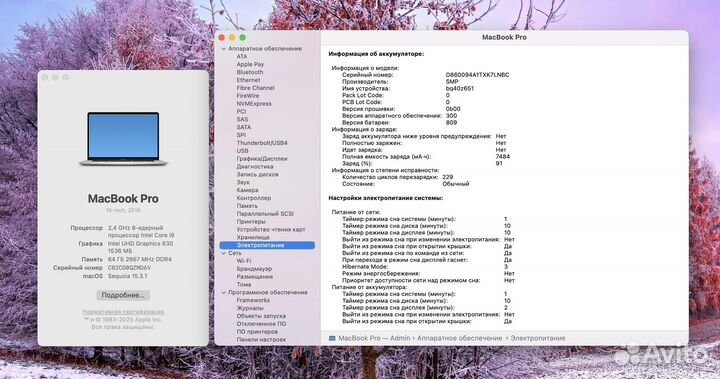Open Контроллер in the sidebar
Viewport: 720px width, 379px height.
click(x=254, y=198)
